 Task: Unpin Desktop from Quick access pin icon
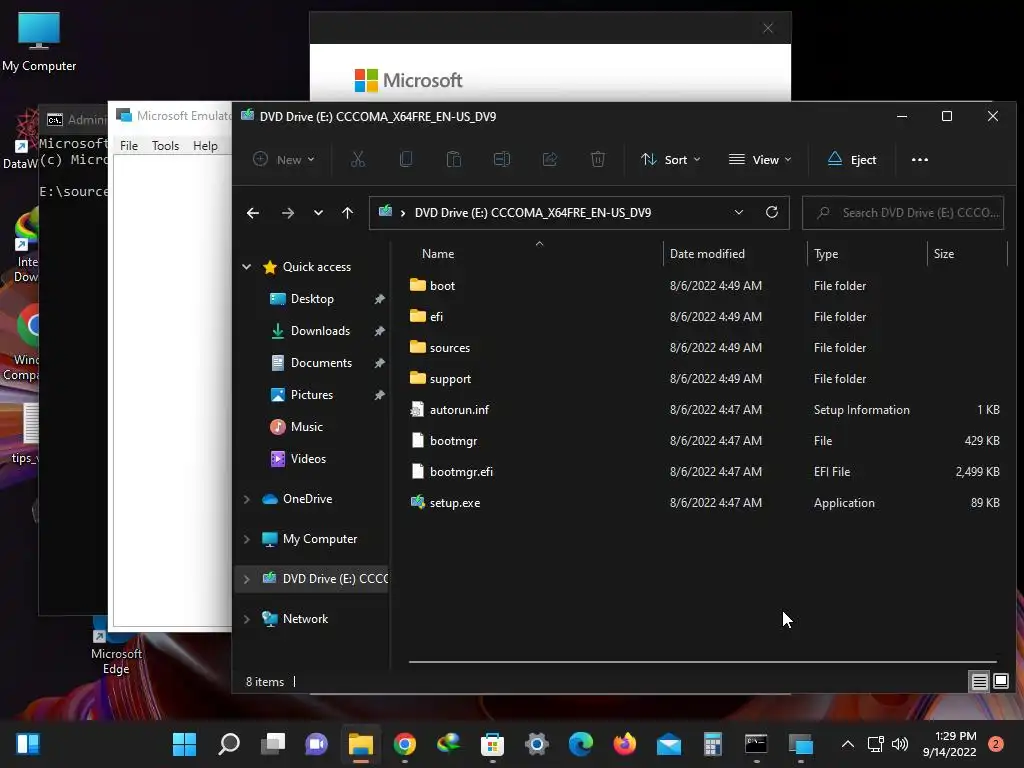click(x=379, y=299)
